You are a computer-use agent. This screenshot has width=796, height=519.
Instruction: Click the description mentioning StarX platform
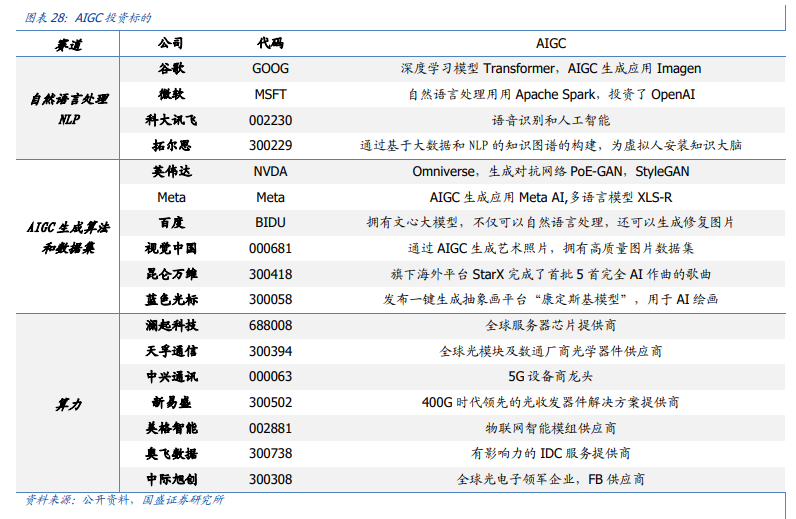pos(551,274)
